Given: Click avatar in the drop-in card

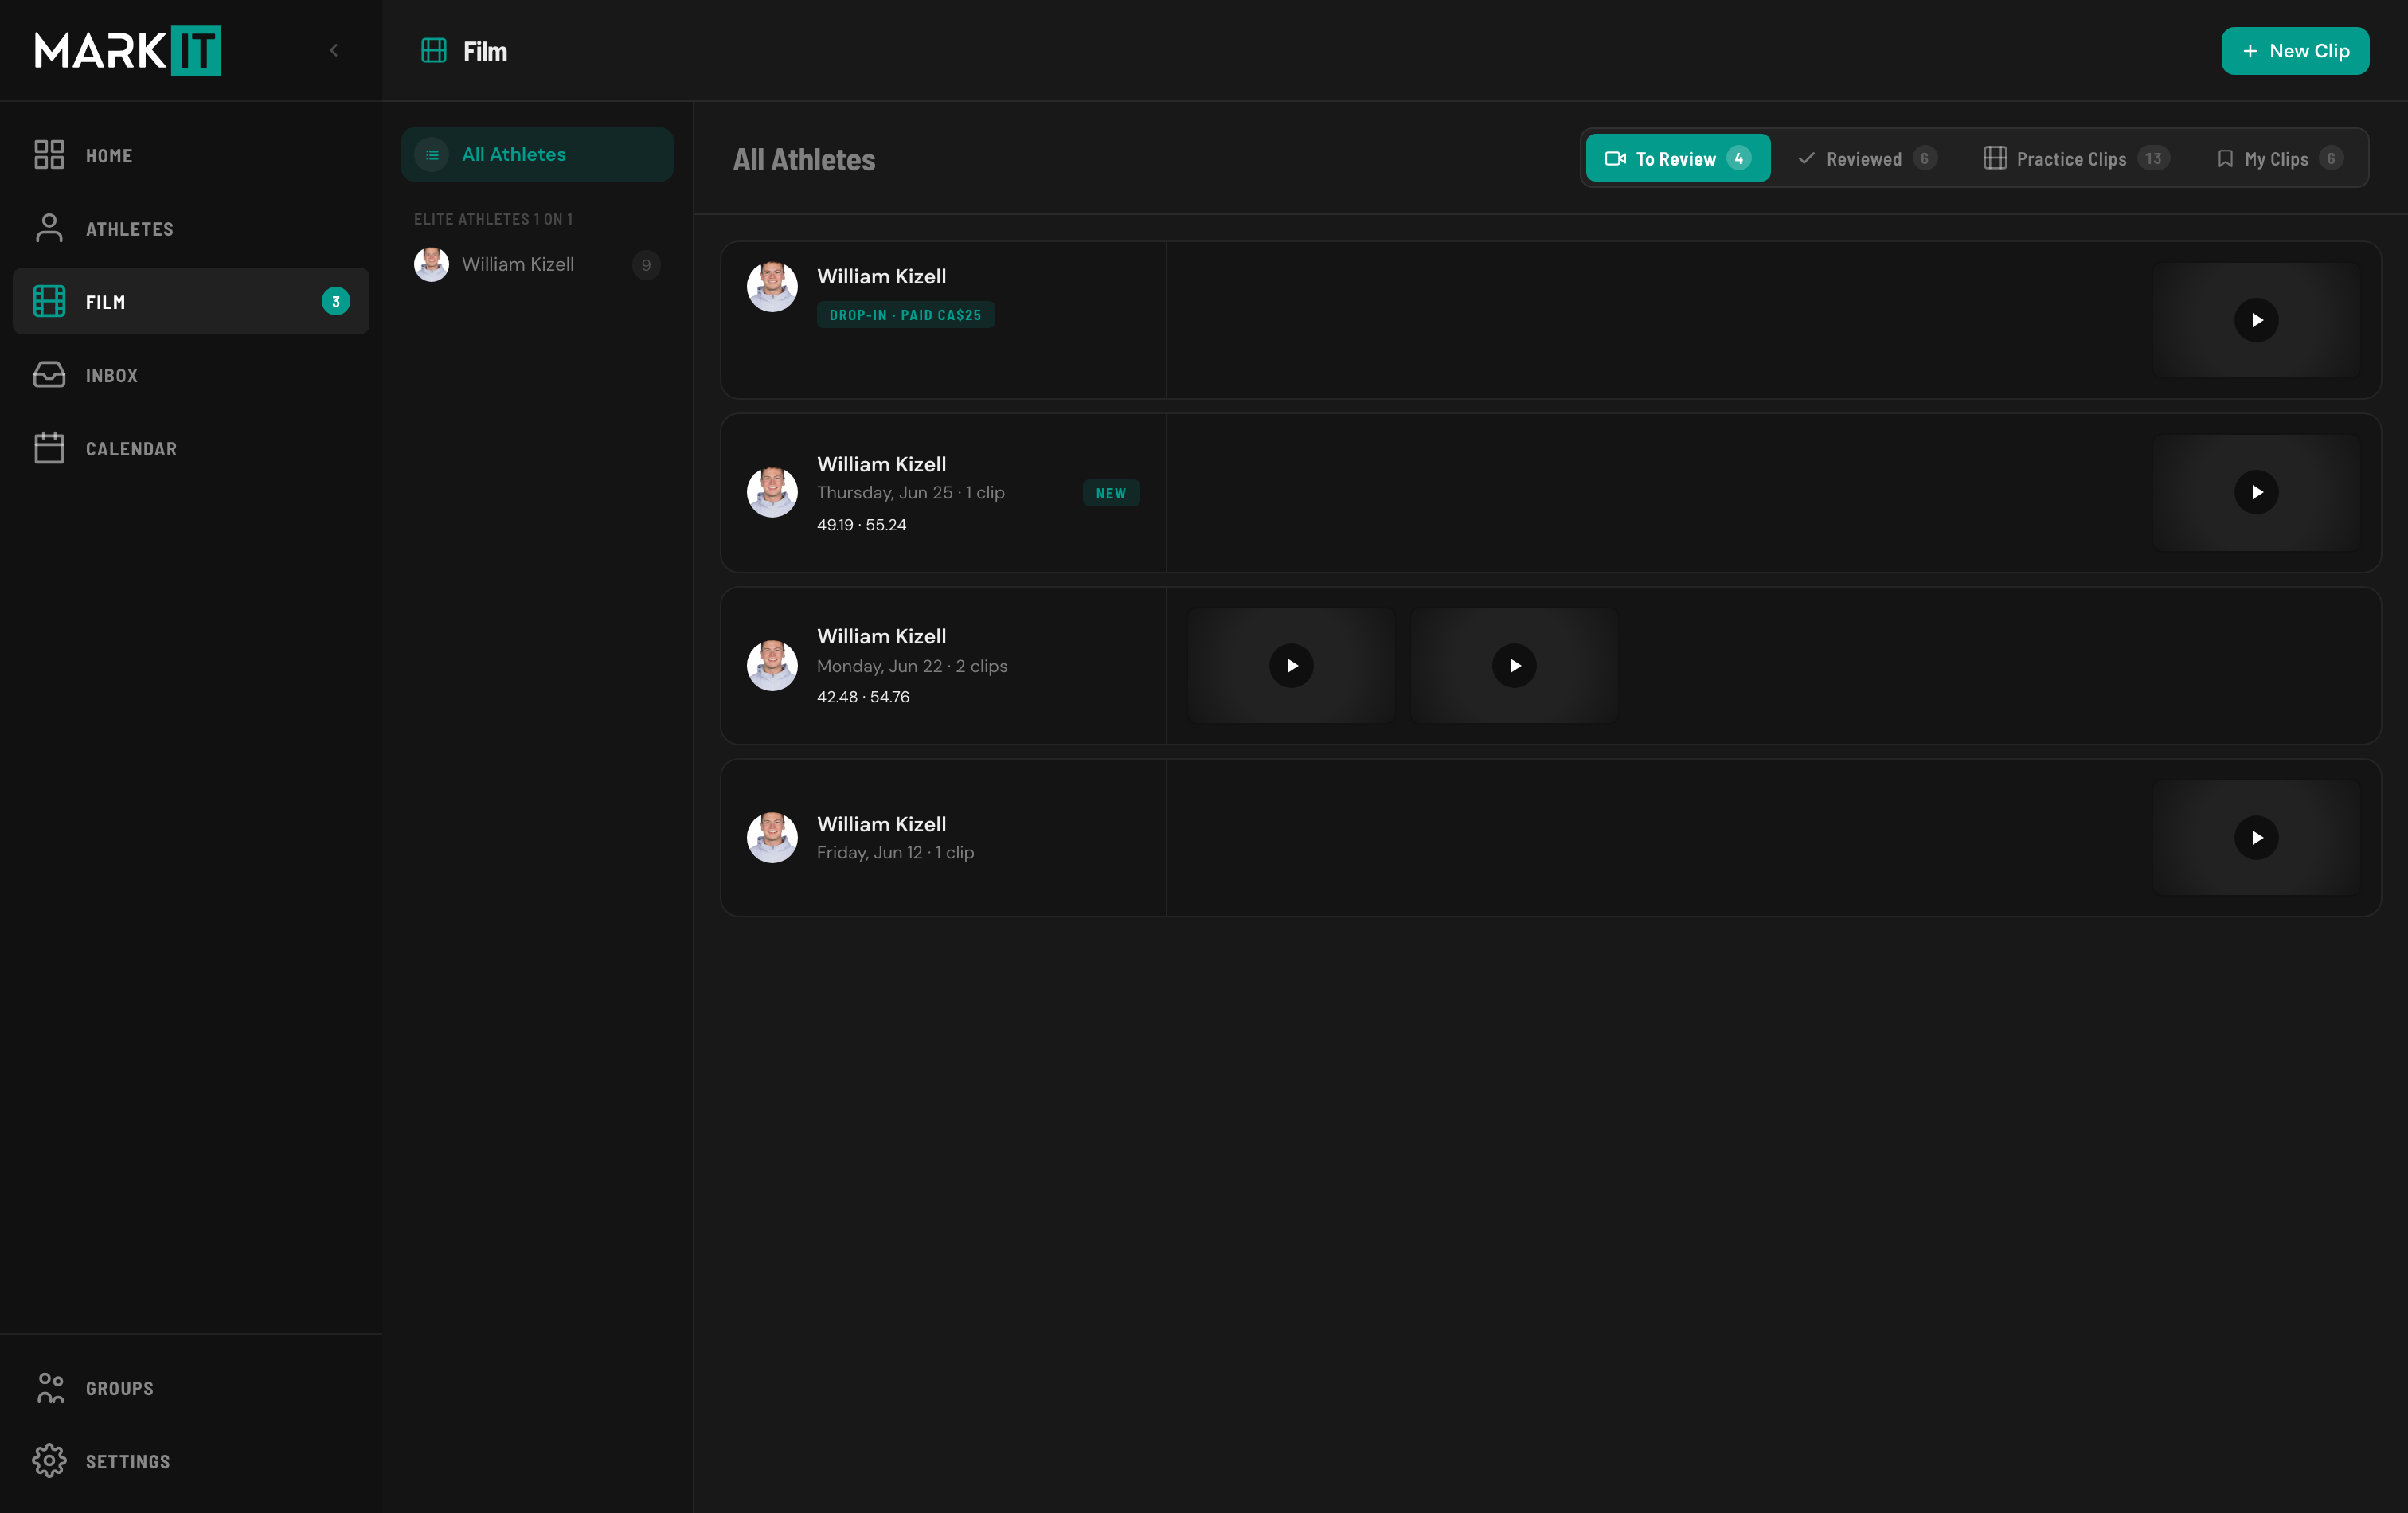Looking at the screenshot, I should point(772,287).
